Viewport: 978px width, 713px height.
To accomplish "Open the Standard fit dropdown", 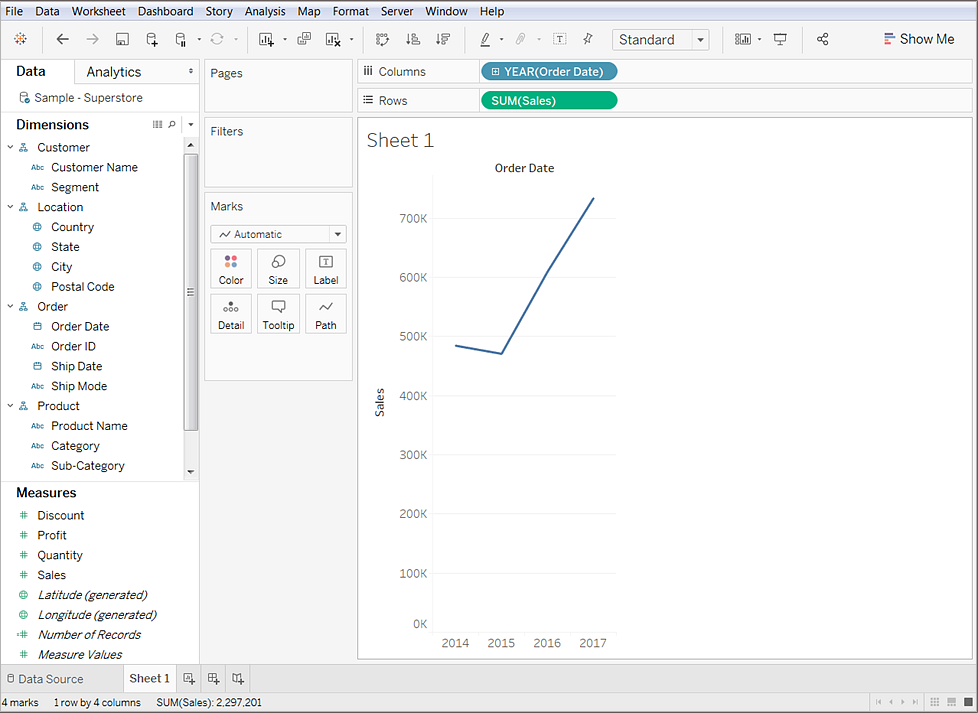I will click(x=661, y=40).
